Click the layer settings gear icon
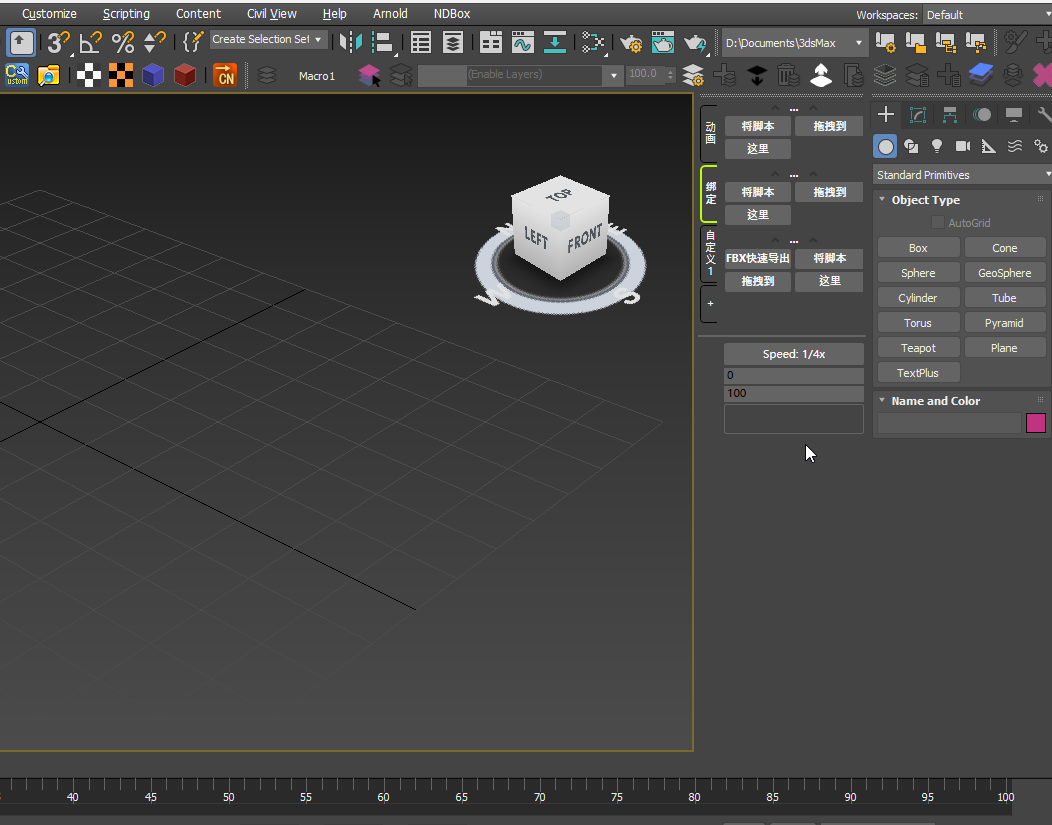This screenshot has height=825, width=1052. coord(693,75)
